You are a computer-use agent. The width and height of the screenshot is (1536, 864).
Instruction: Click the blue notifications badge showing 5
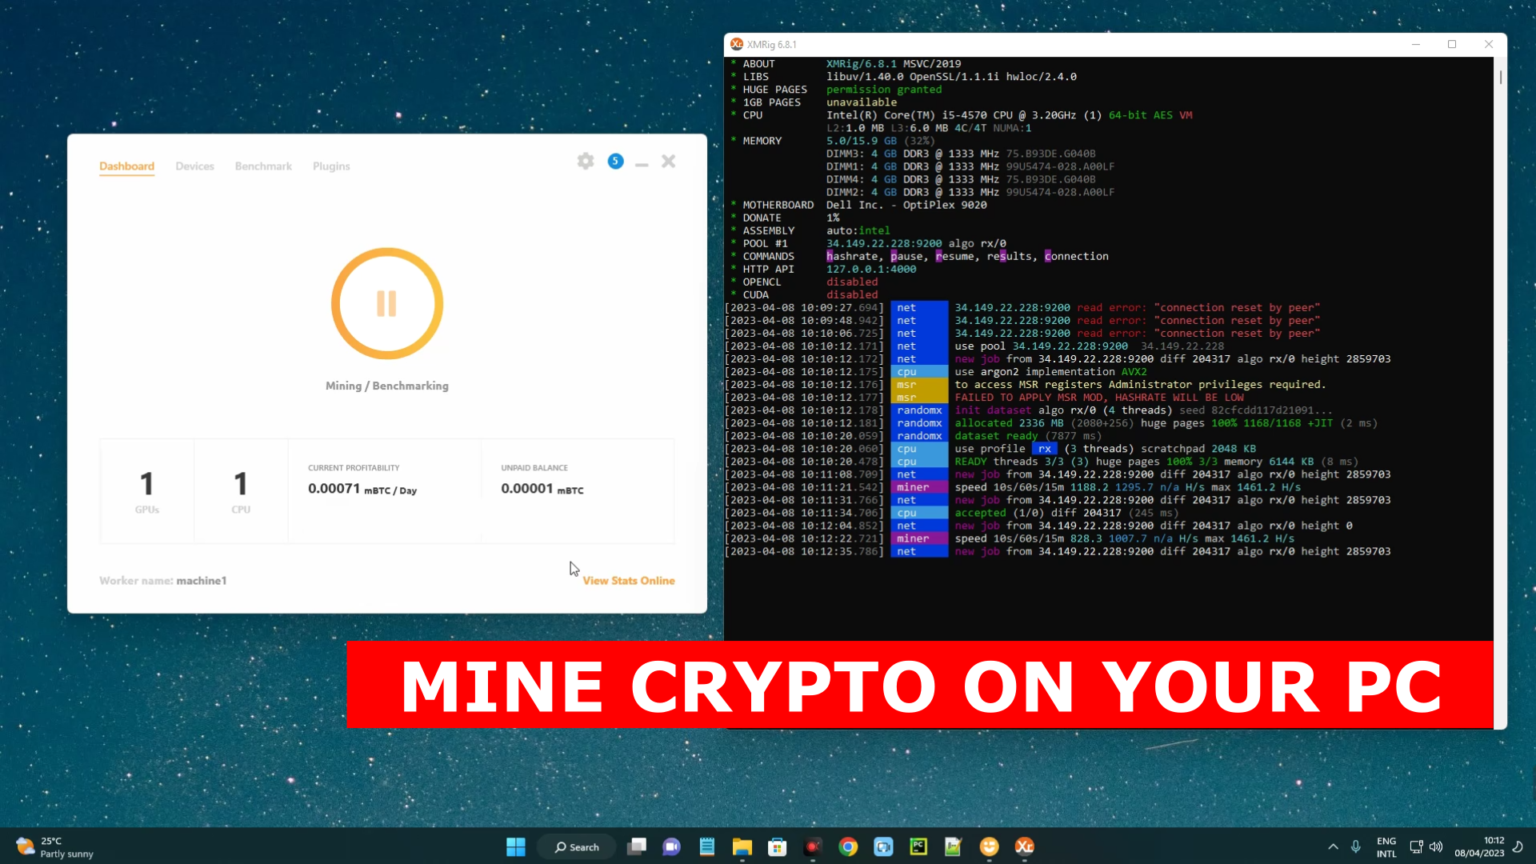(x=615, y=161)
